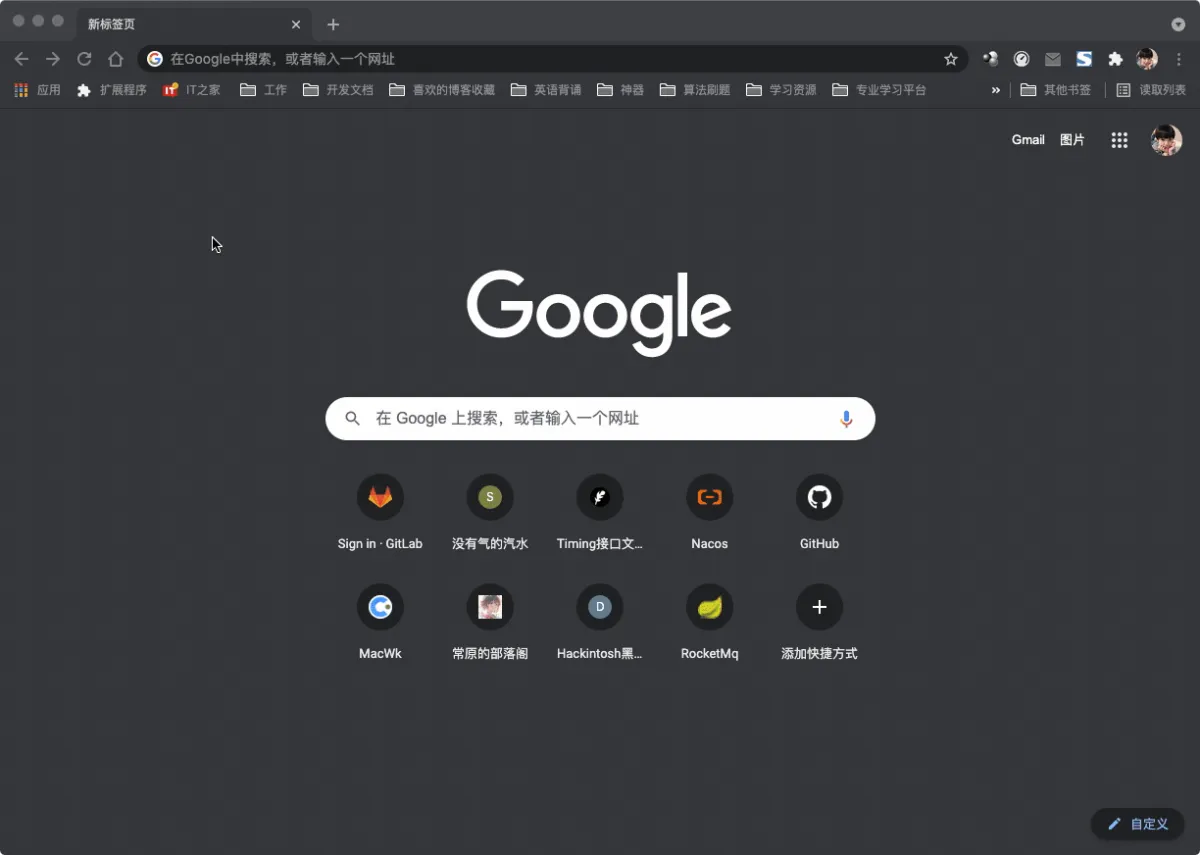Click the reload page icon
This screenshot has height=855, width=1200.
85,59
